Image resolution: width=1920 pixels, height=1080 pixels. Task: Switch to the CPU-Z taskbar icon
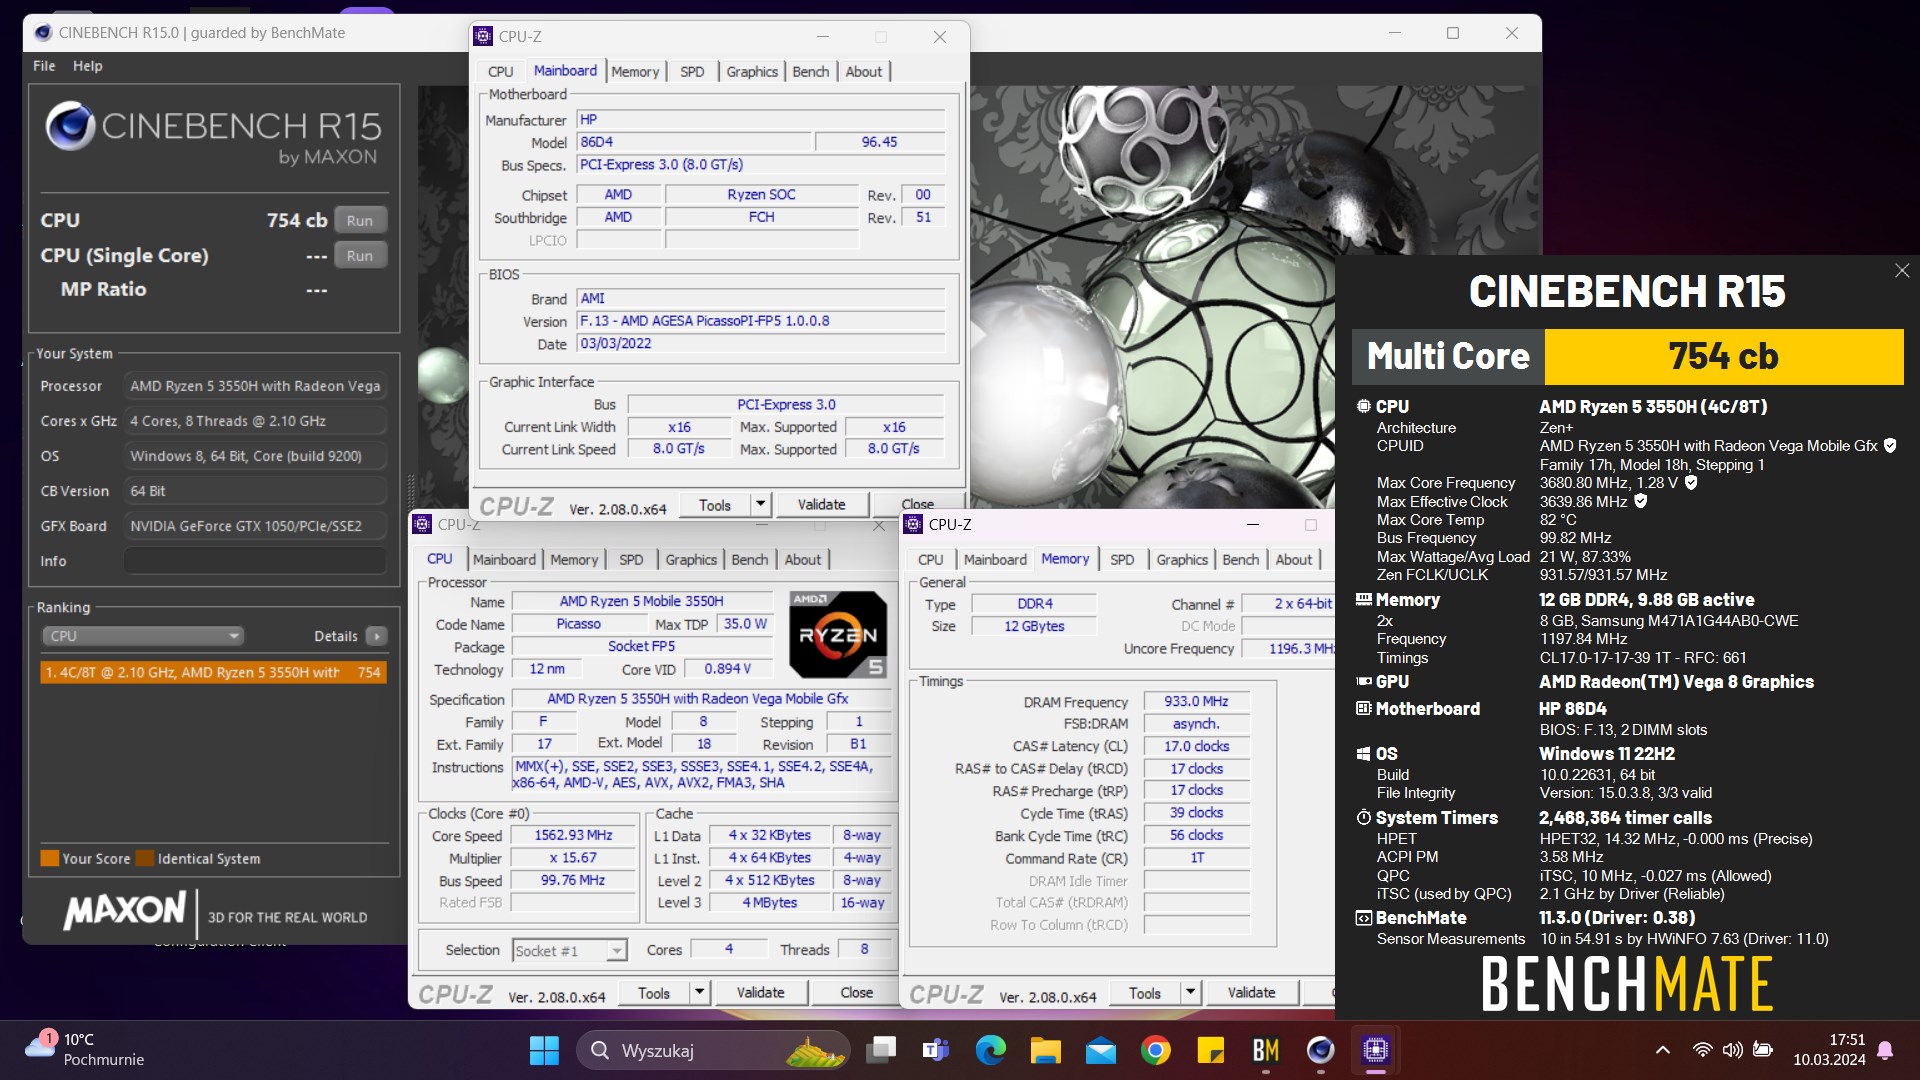[x=1376, y=1050]
